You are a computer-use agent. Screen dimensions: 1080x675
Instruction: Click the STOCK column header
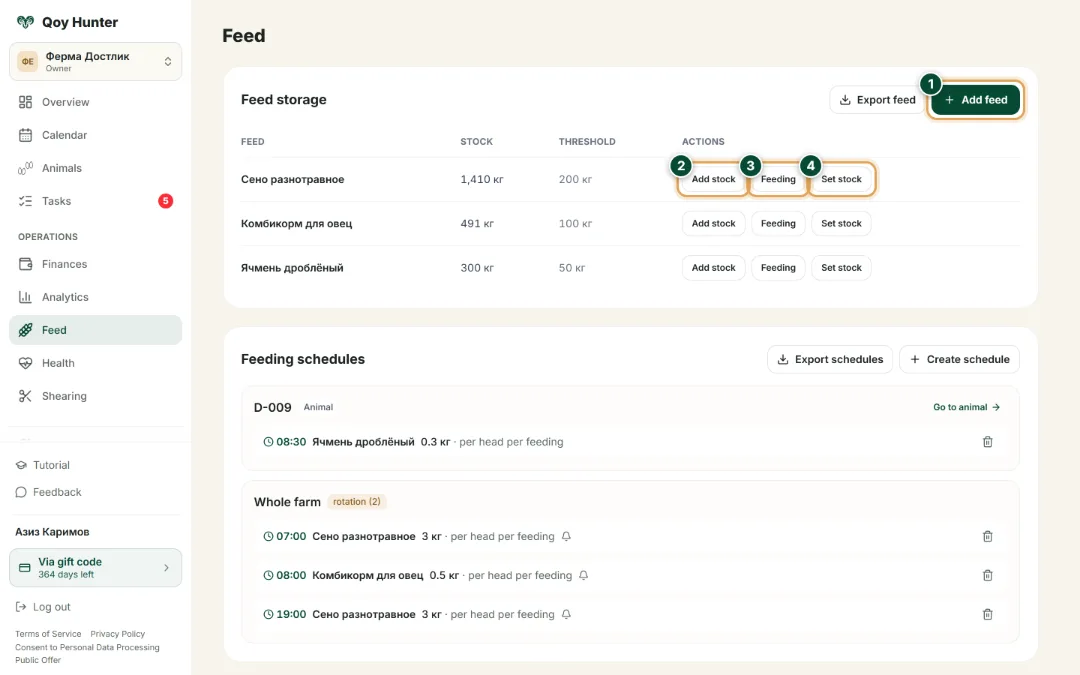[x=477, y=141]
